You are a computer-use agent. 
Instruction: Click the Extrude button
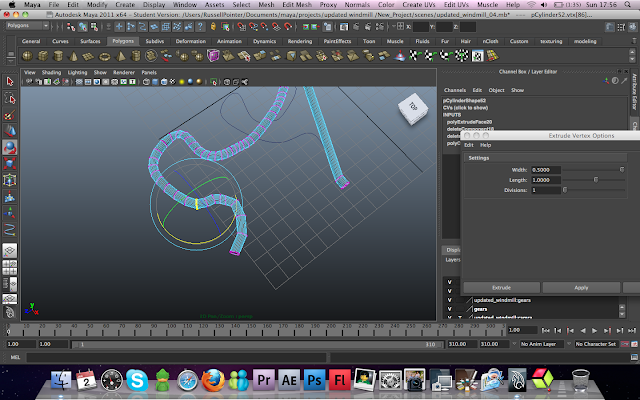point(502,288)
